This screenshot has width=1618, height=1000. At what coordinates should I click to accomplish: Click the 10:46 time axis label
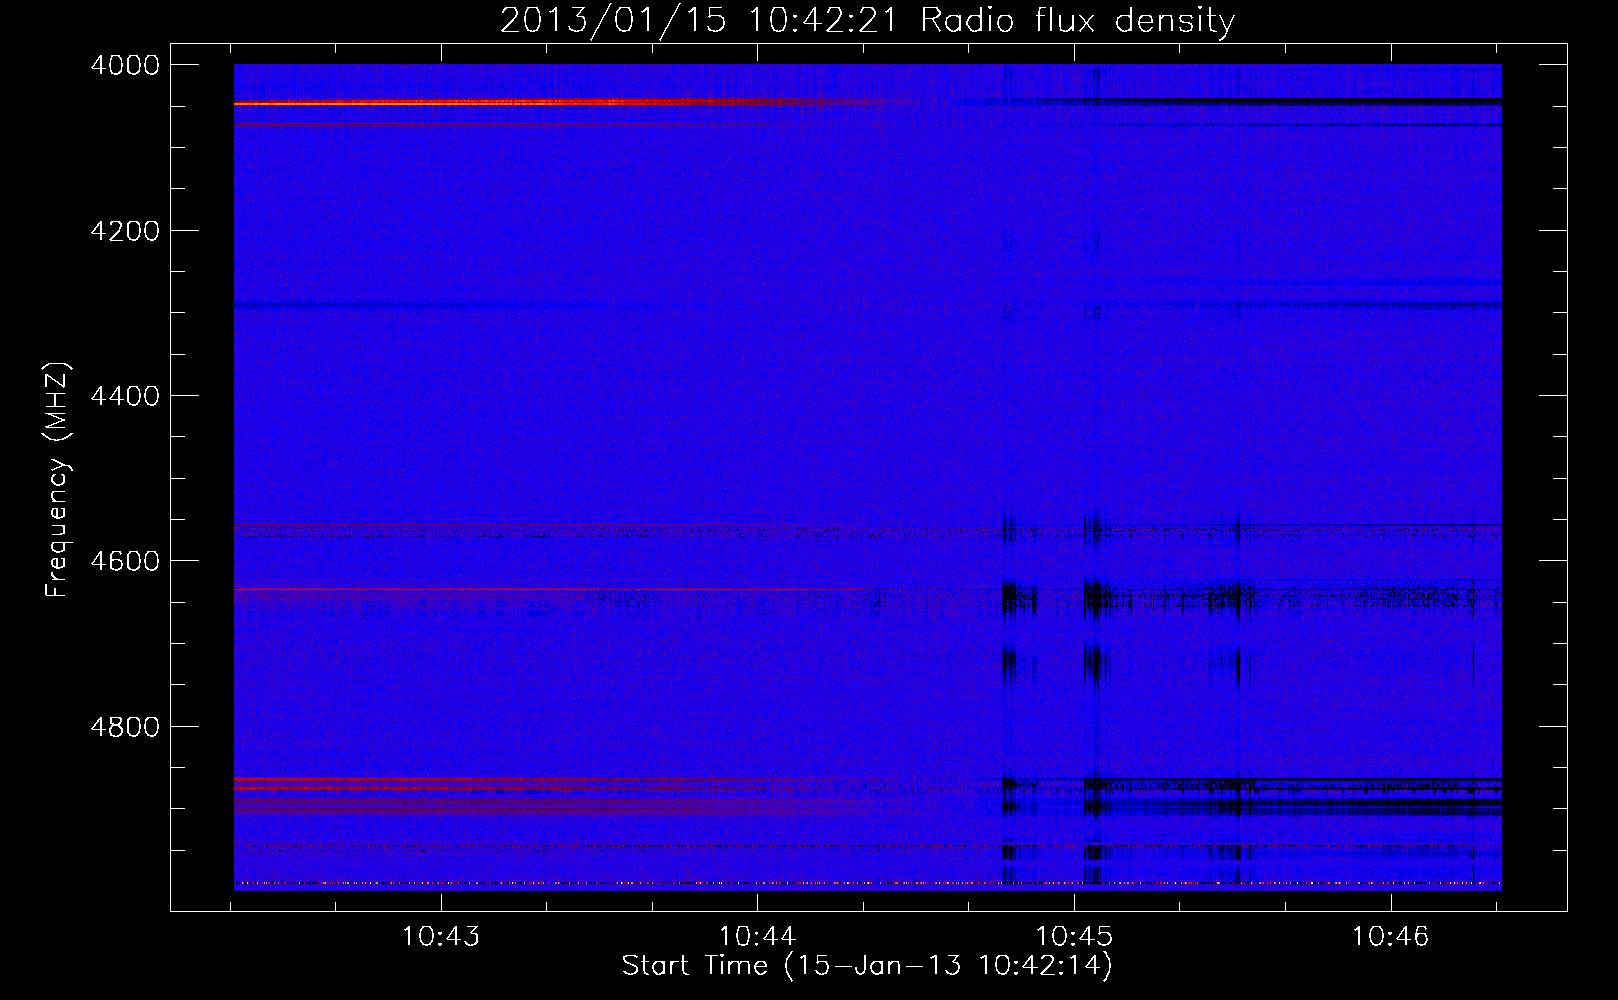[1391, 937]
